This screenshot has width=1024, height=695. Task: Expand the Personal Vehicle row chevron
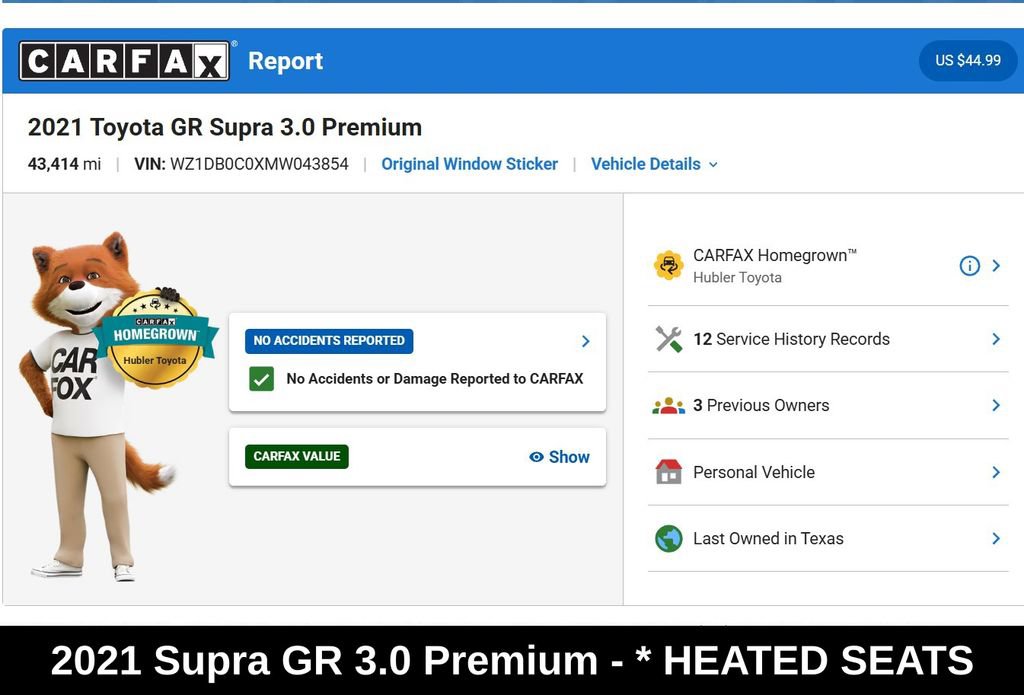(996, 472)
